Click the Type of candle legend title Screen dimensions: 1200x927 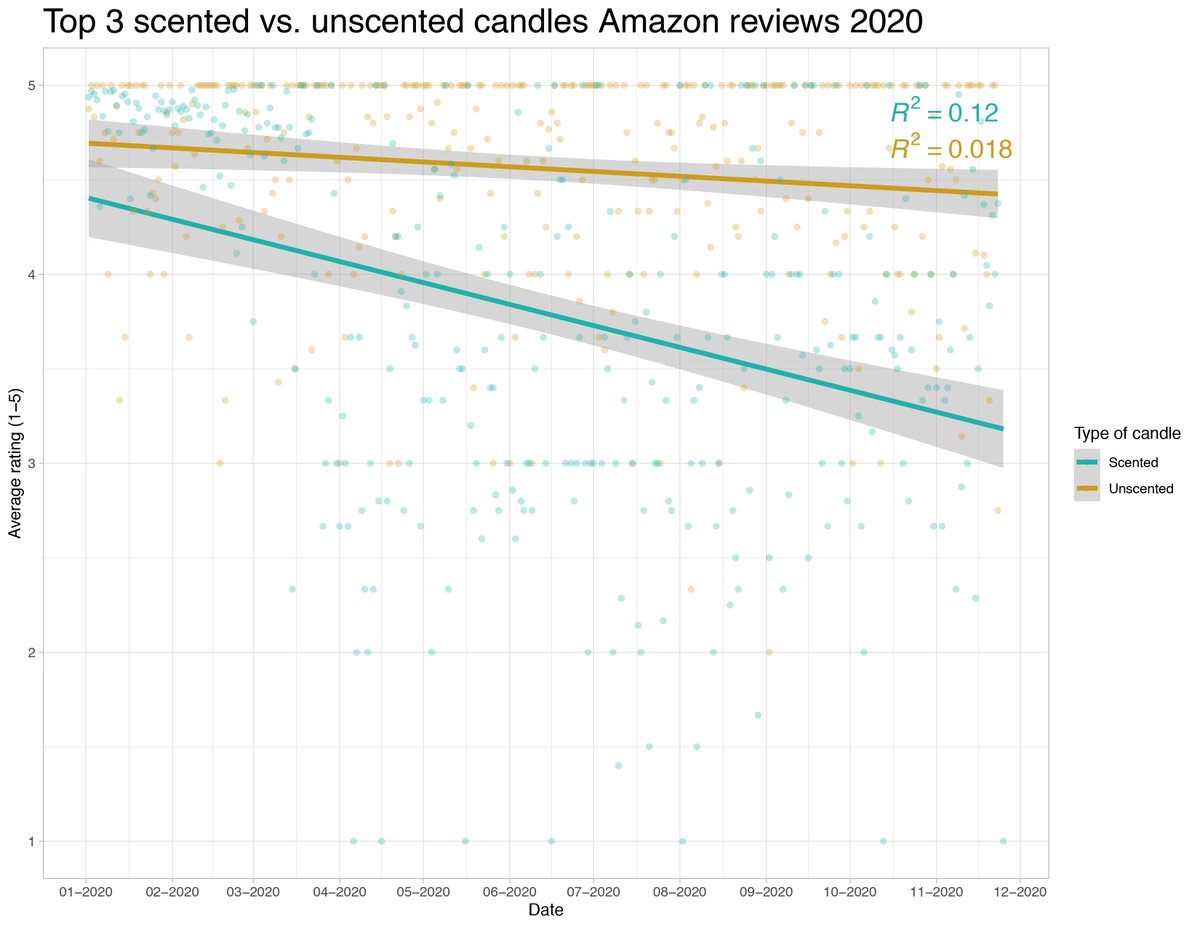tap(1128, 434)
